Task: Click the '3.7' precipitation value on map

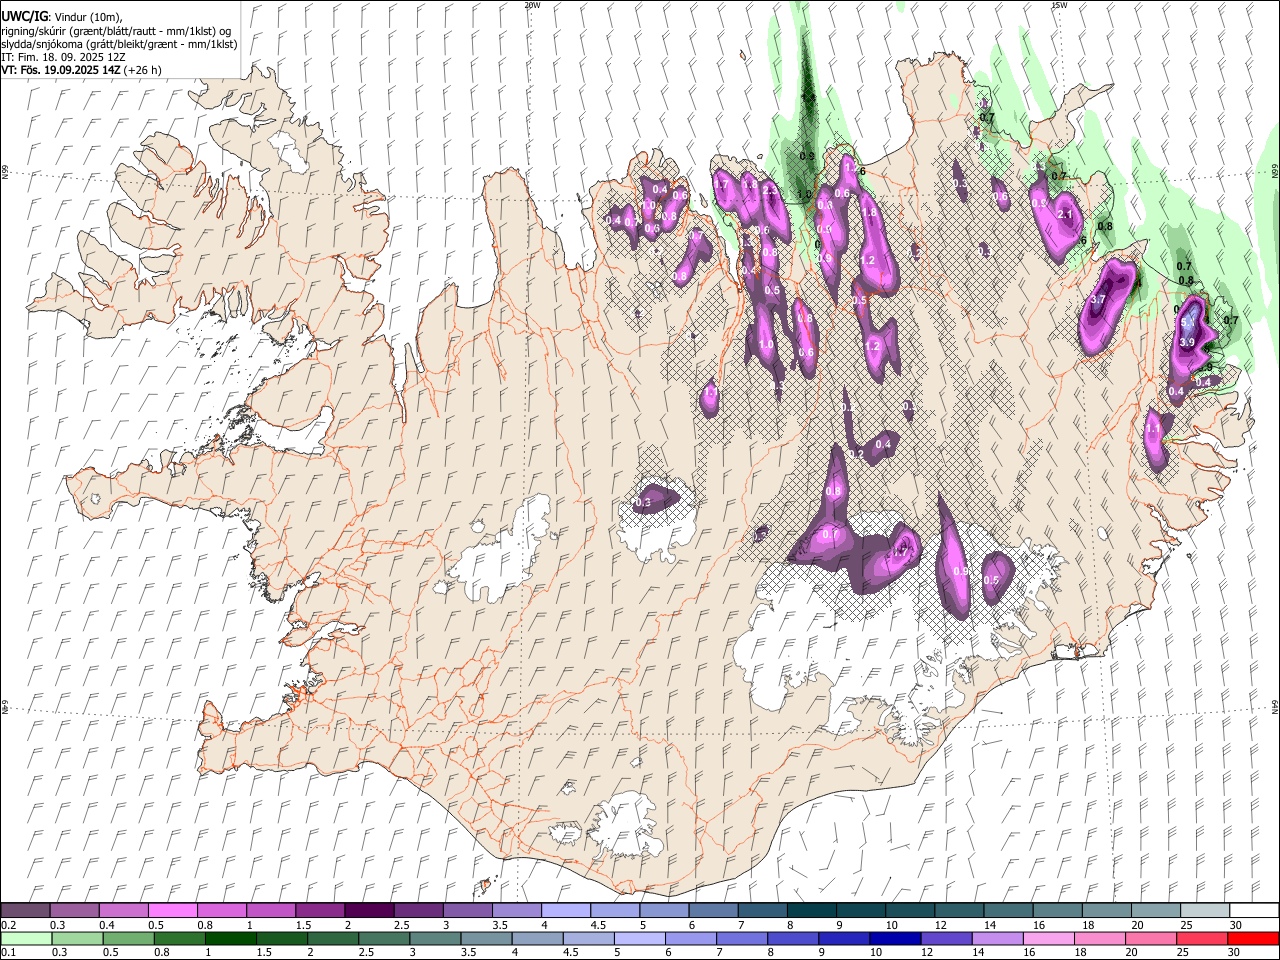Action: (x=1097, y=300)
